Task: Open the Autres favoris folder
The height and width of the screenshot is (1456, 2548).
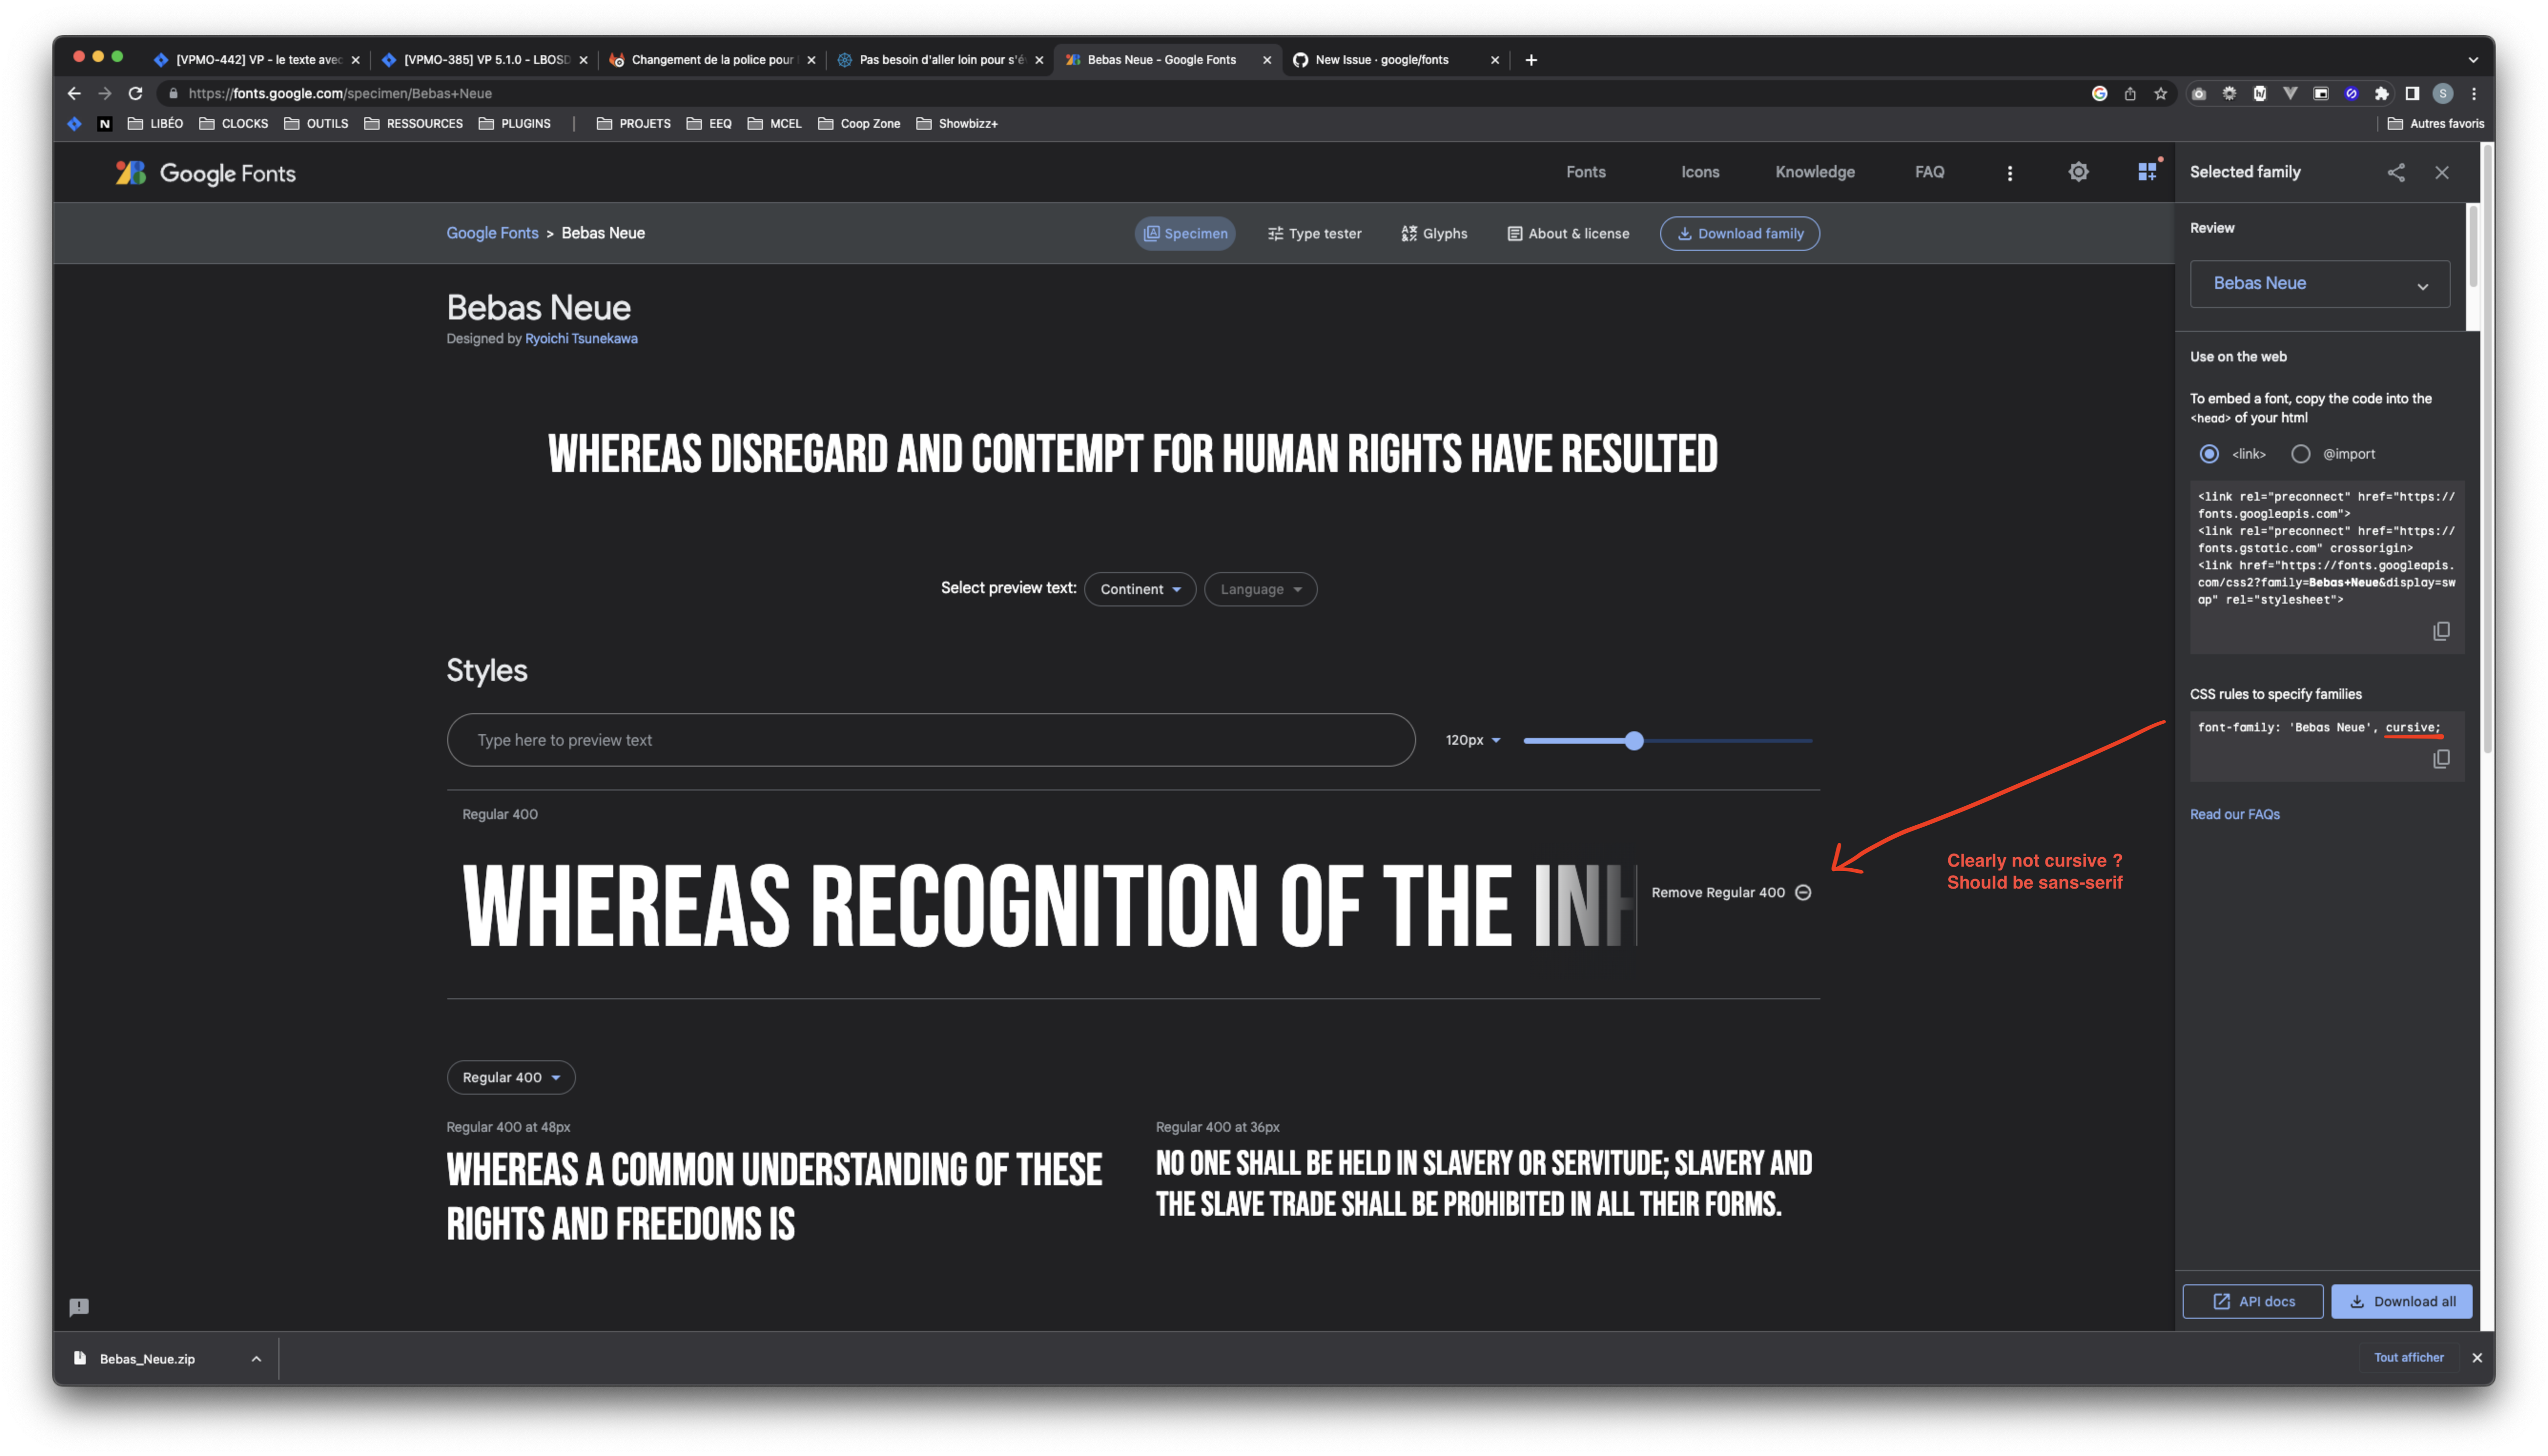Action: [2435, 124]
